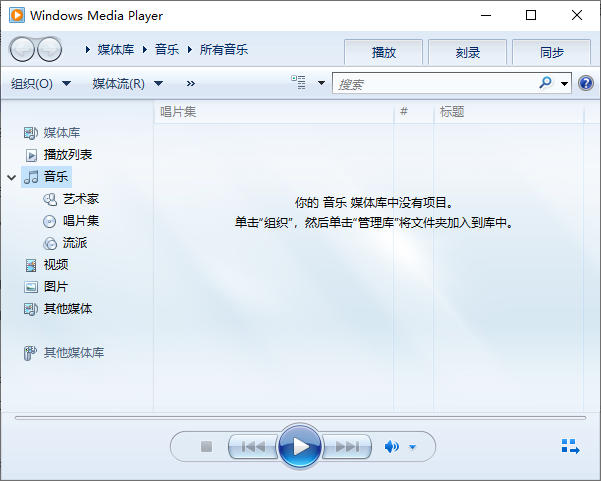Click the 搜索 search input field
Screen dimensions: 601x481
coord(435,84)
